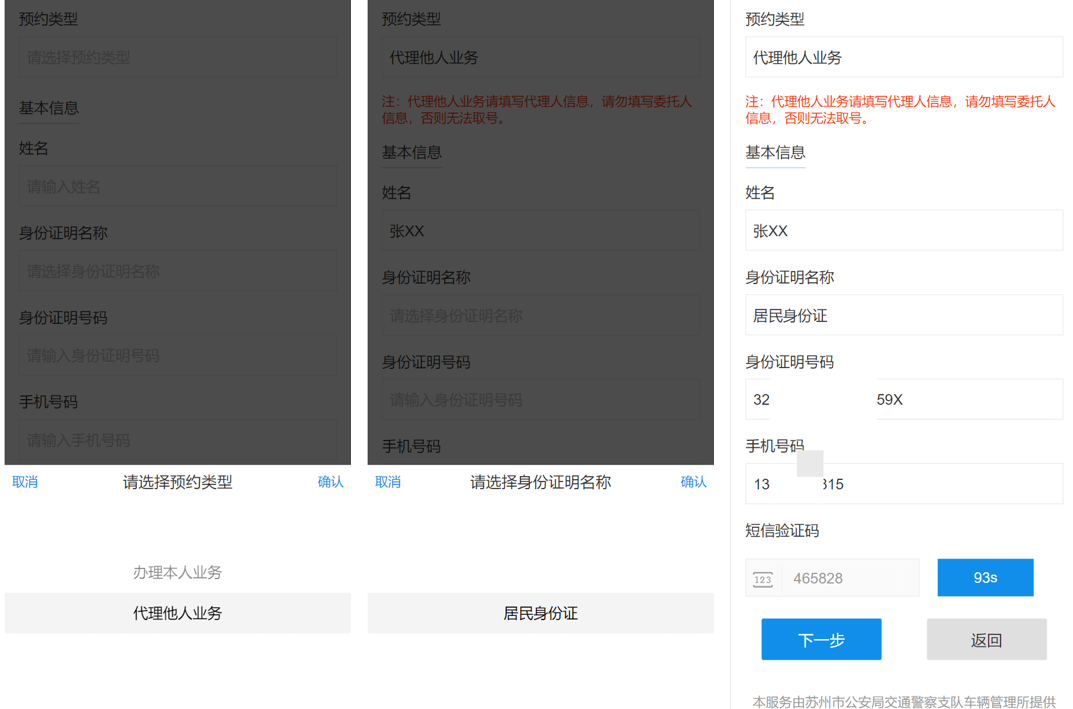Click the dimmed 请输入姓名 placeholder field
Image resolution: width=1073 pixels, height=709 pixels.
coord(177,187)
